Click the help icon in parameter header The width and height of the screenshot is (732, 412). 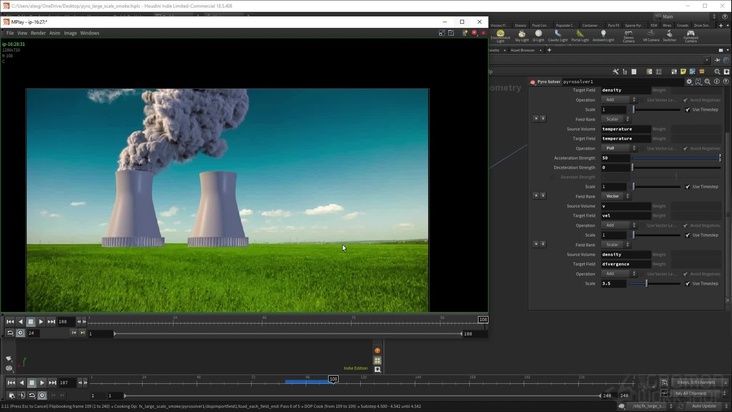click(726, 82)
